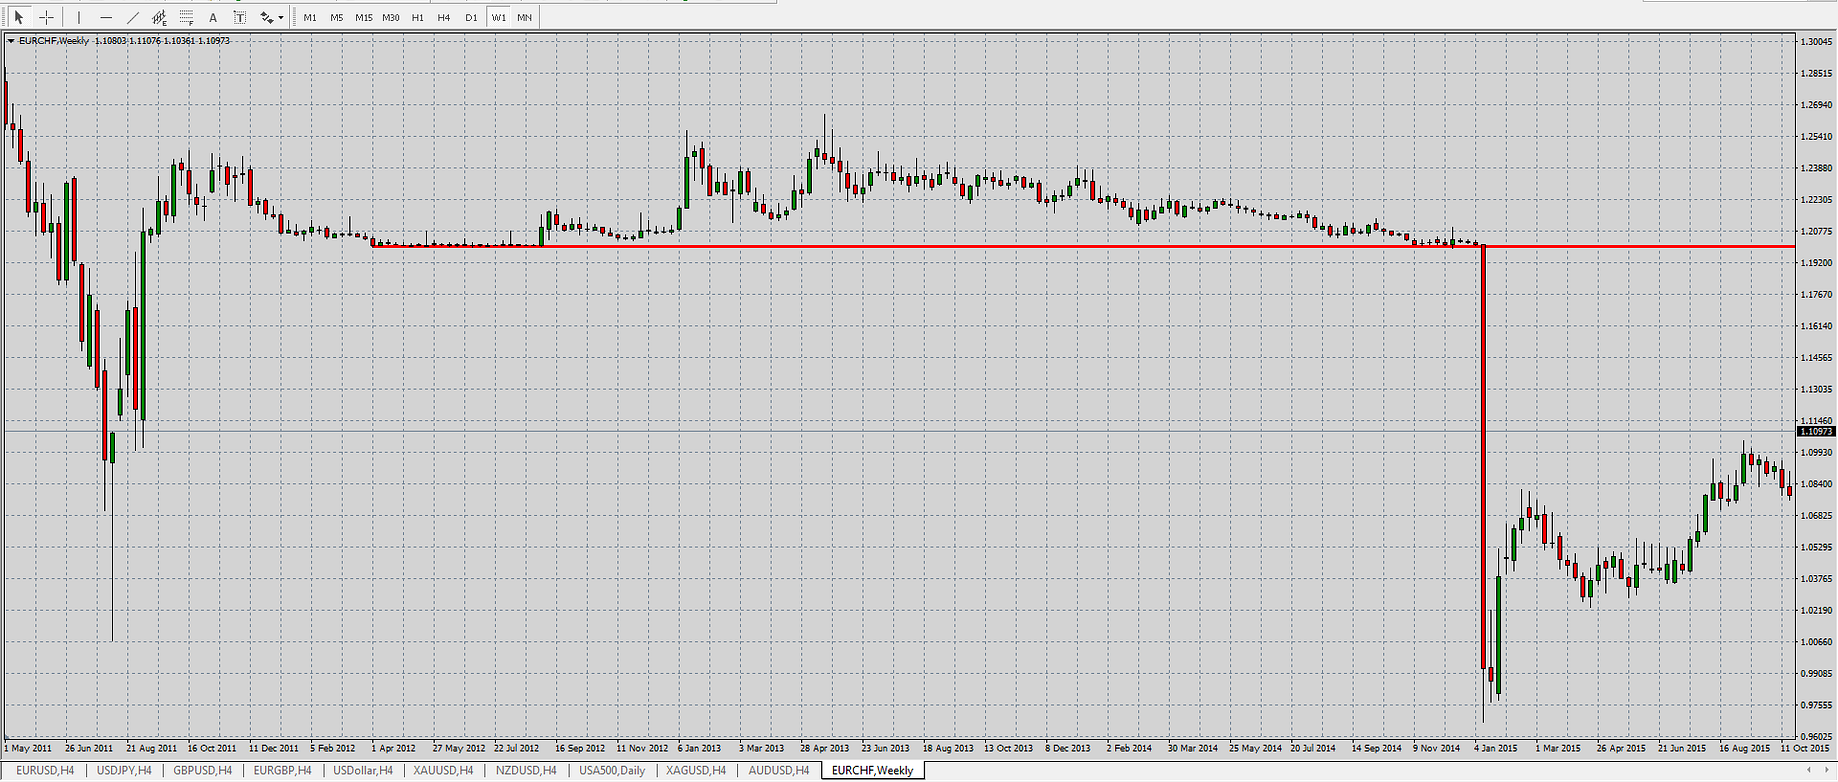
Task: Open the EURUSD,H4 chart tab
Action: 46,770
